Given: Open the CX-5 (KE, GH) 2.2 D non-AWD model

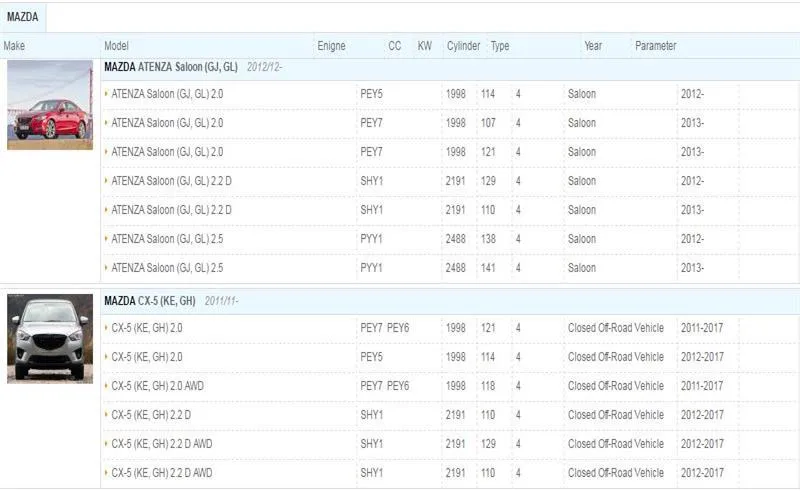Looking at the screenshot, I should [x=151, y=415].
